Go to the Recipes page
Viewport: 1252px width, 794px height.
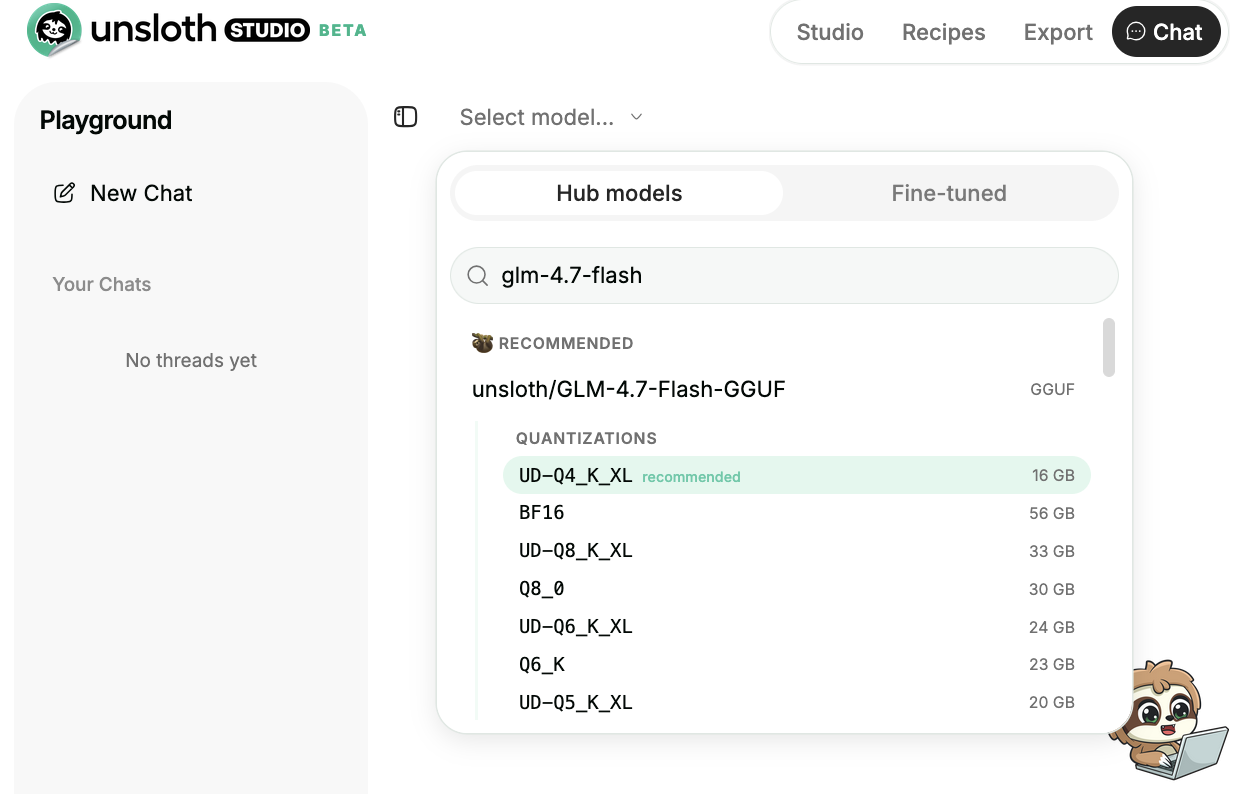pos(943,32)
